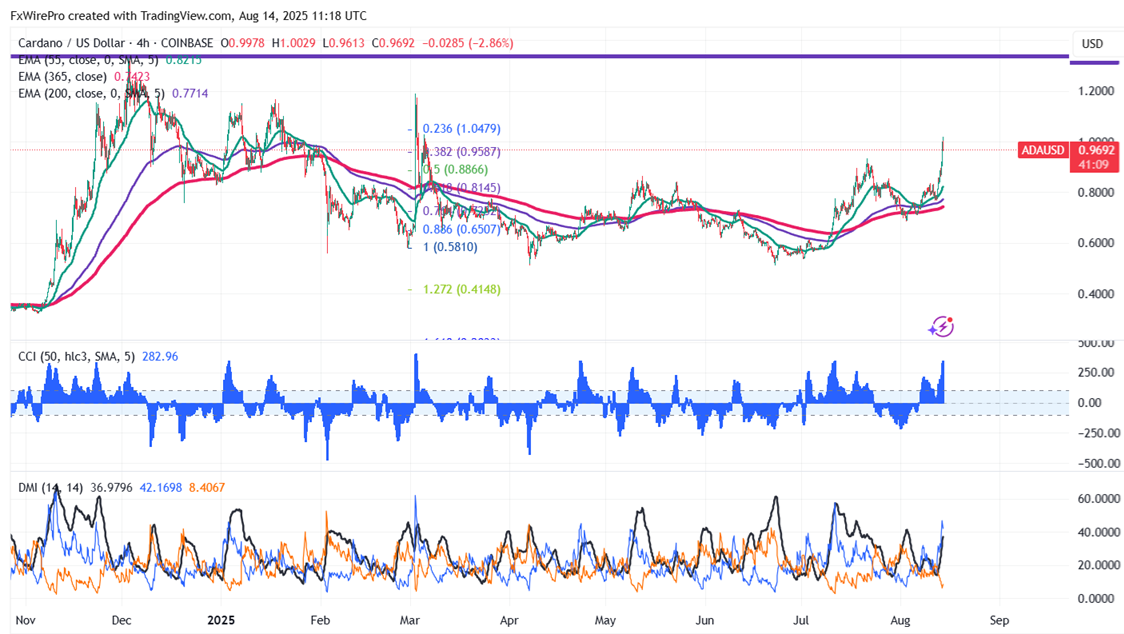Click the 60.0000 DMI axis label
The image size is (1124, 634).
pyautogui.click(x=1099, y=498)
